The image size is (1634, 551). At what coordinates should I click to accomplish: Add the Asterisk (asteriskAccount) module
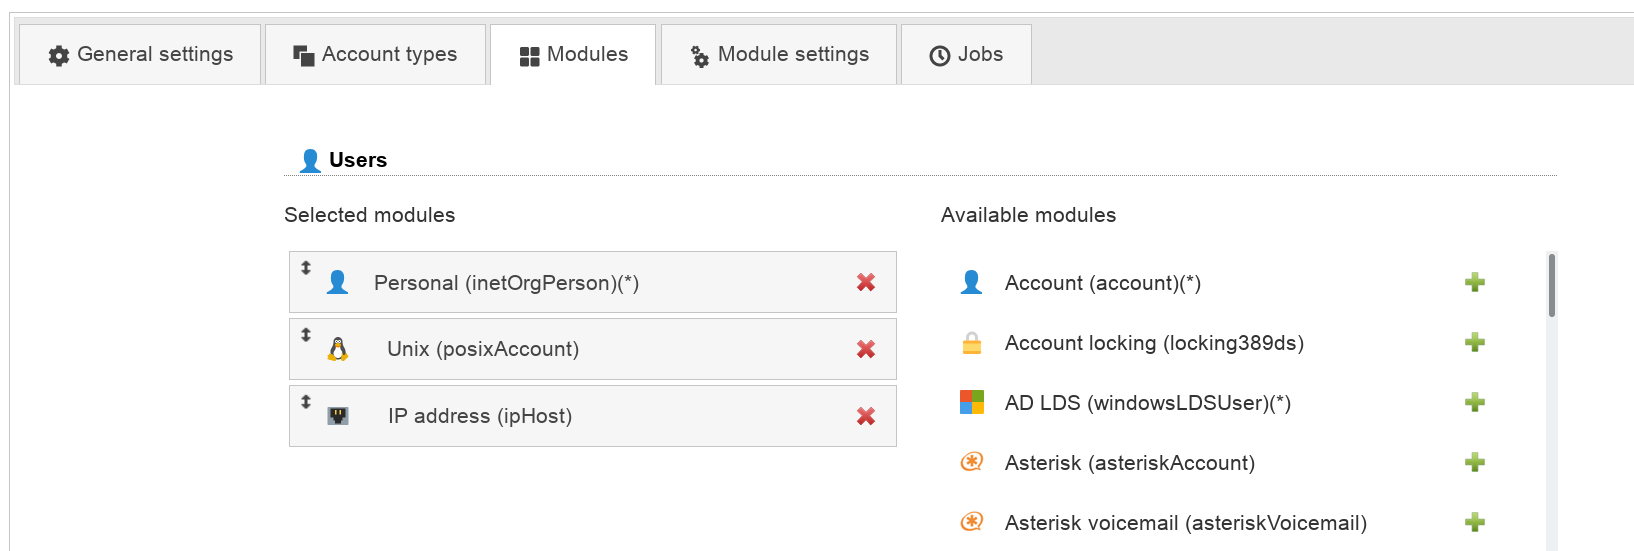click(x=1474, y=463)
